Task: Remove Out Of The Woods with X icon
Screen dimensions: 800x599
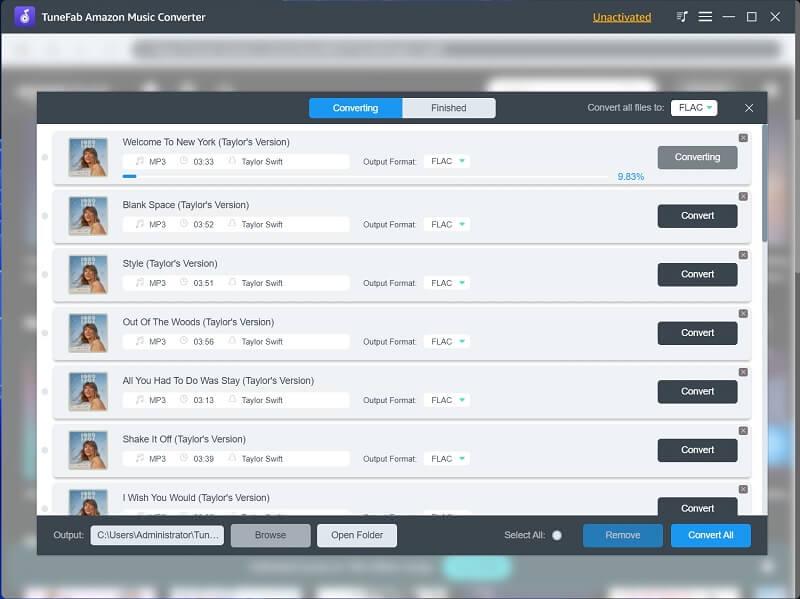Action: click(743, 314)
